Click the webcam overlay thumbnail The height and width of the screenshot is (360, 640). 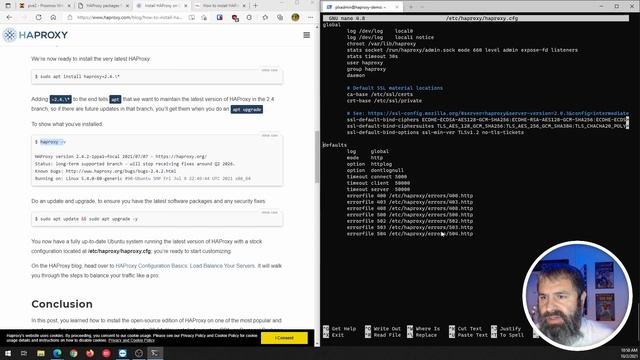577,296
